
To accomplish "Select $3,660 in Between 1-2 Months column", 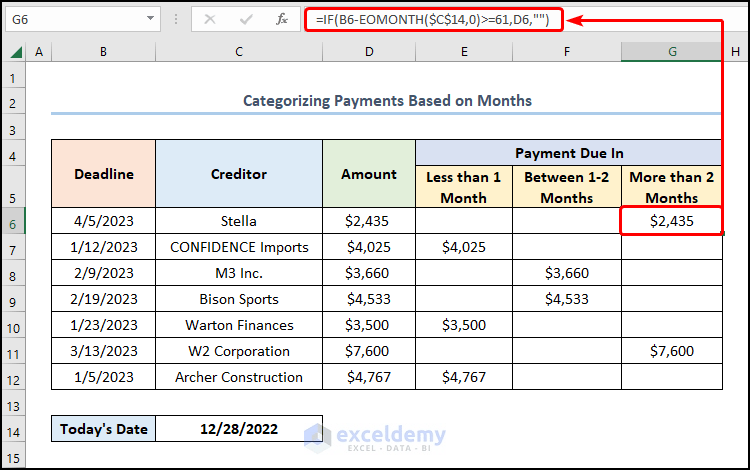I will [567, 273].
